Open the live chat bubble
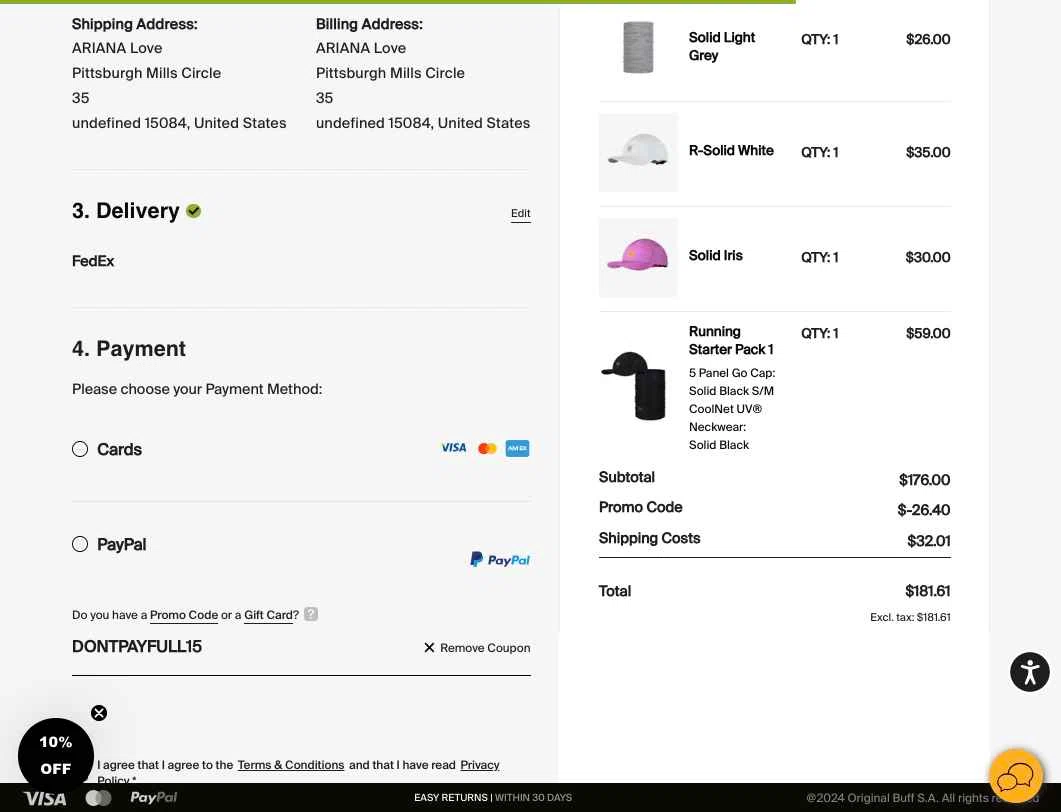The height and width of the screenshot is (812, 1061). pyautogui.click(x=1015, y=776)
